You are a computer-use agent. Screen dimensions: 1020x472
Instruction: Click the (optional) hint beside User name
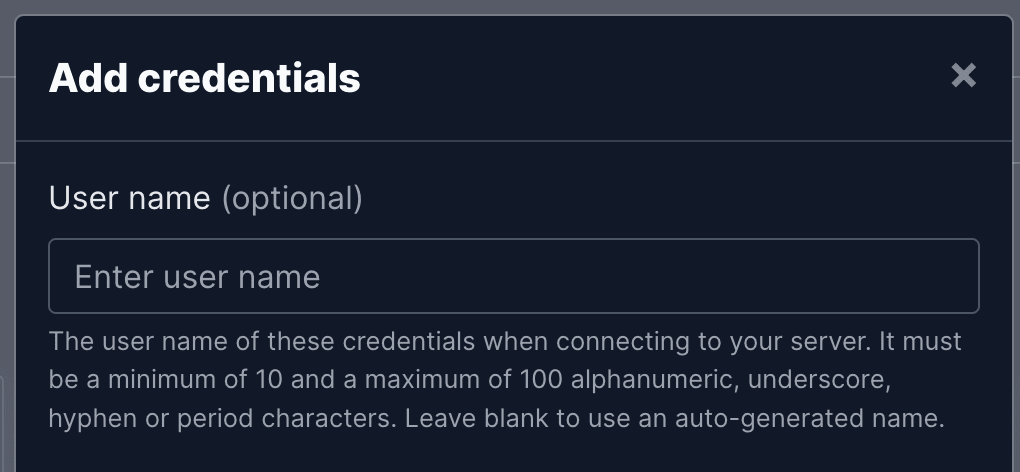(292, 199)
